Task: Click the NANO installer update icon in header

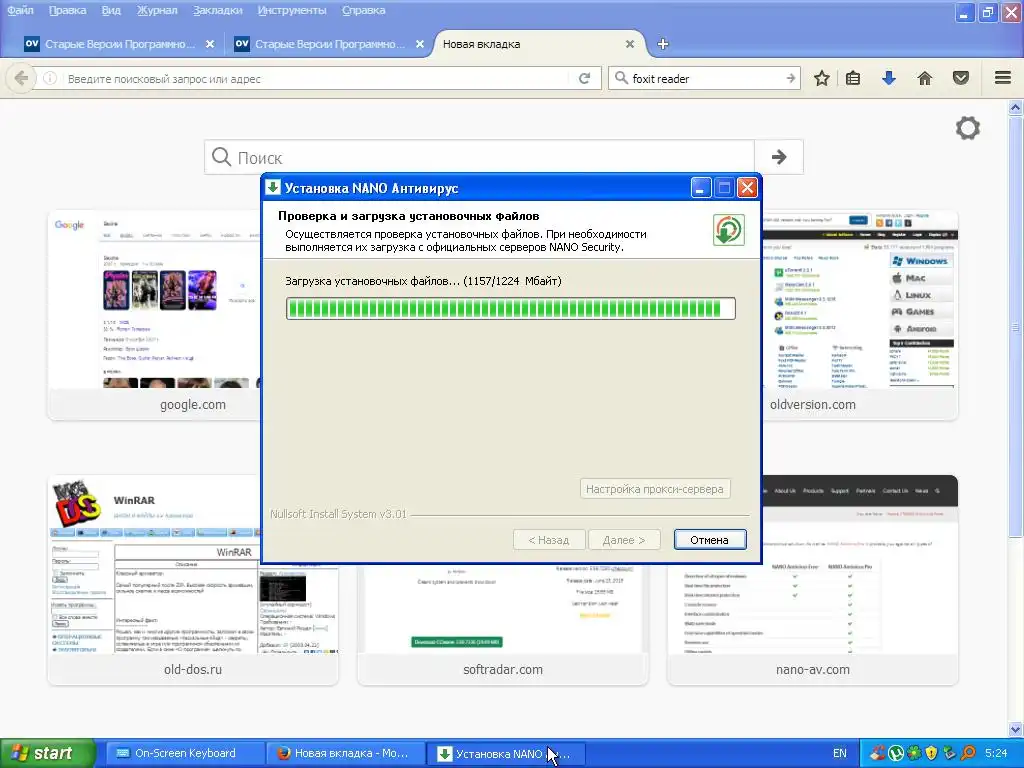Action: click(x=729, y=230)
